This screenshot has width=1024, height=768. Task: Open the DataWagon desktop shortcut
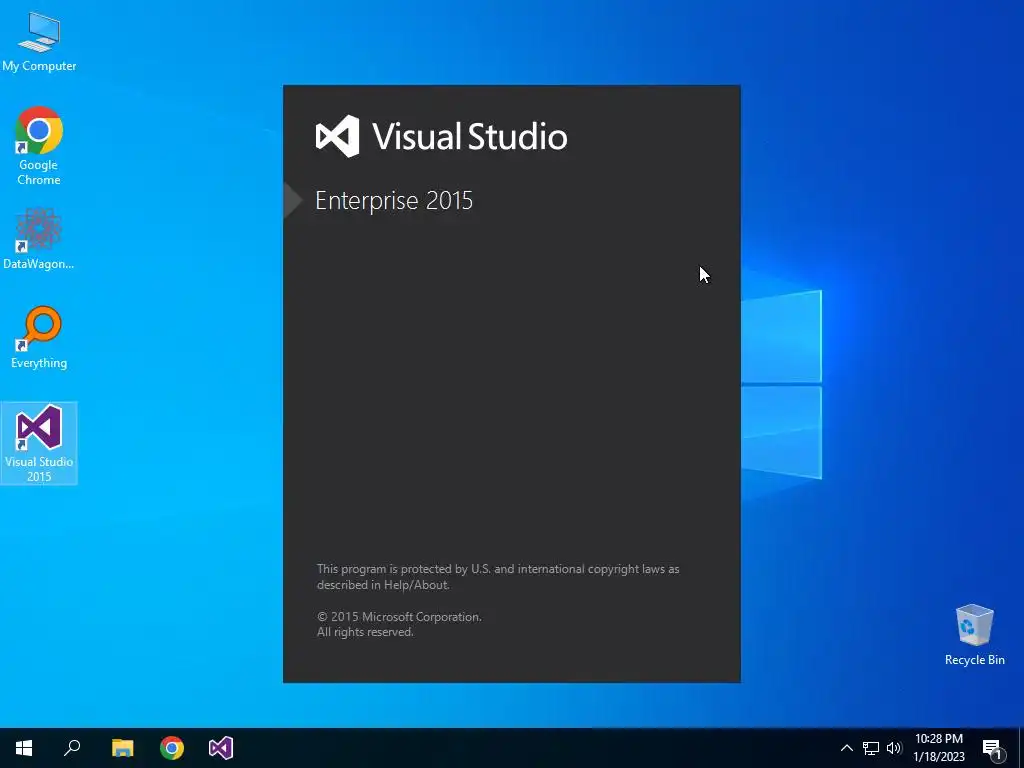39,239
